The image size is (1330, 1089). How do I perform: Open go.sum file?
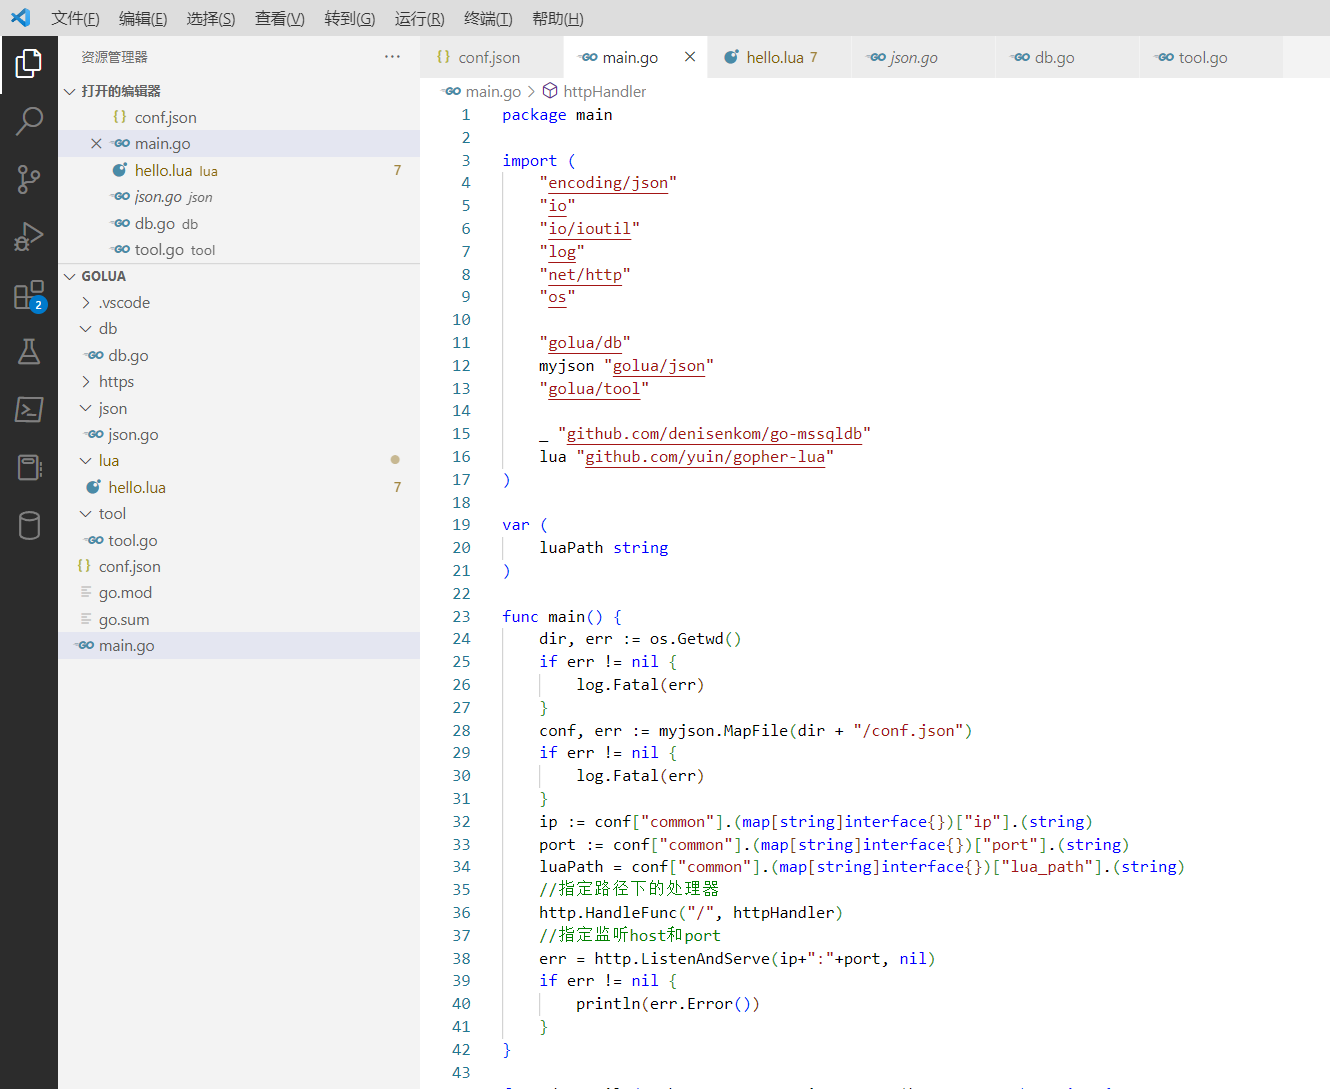point(239,619)
